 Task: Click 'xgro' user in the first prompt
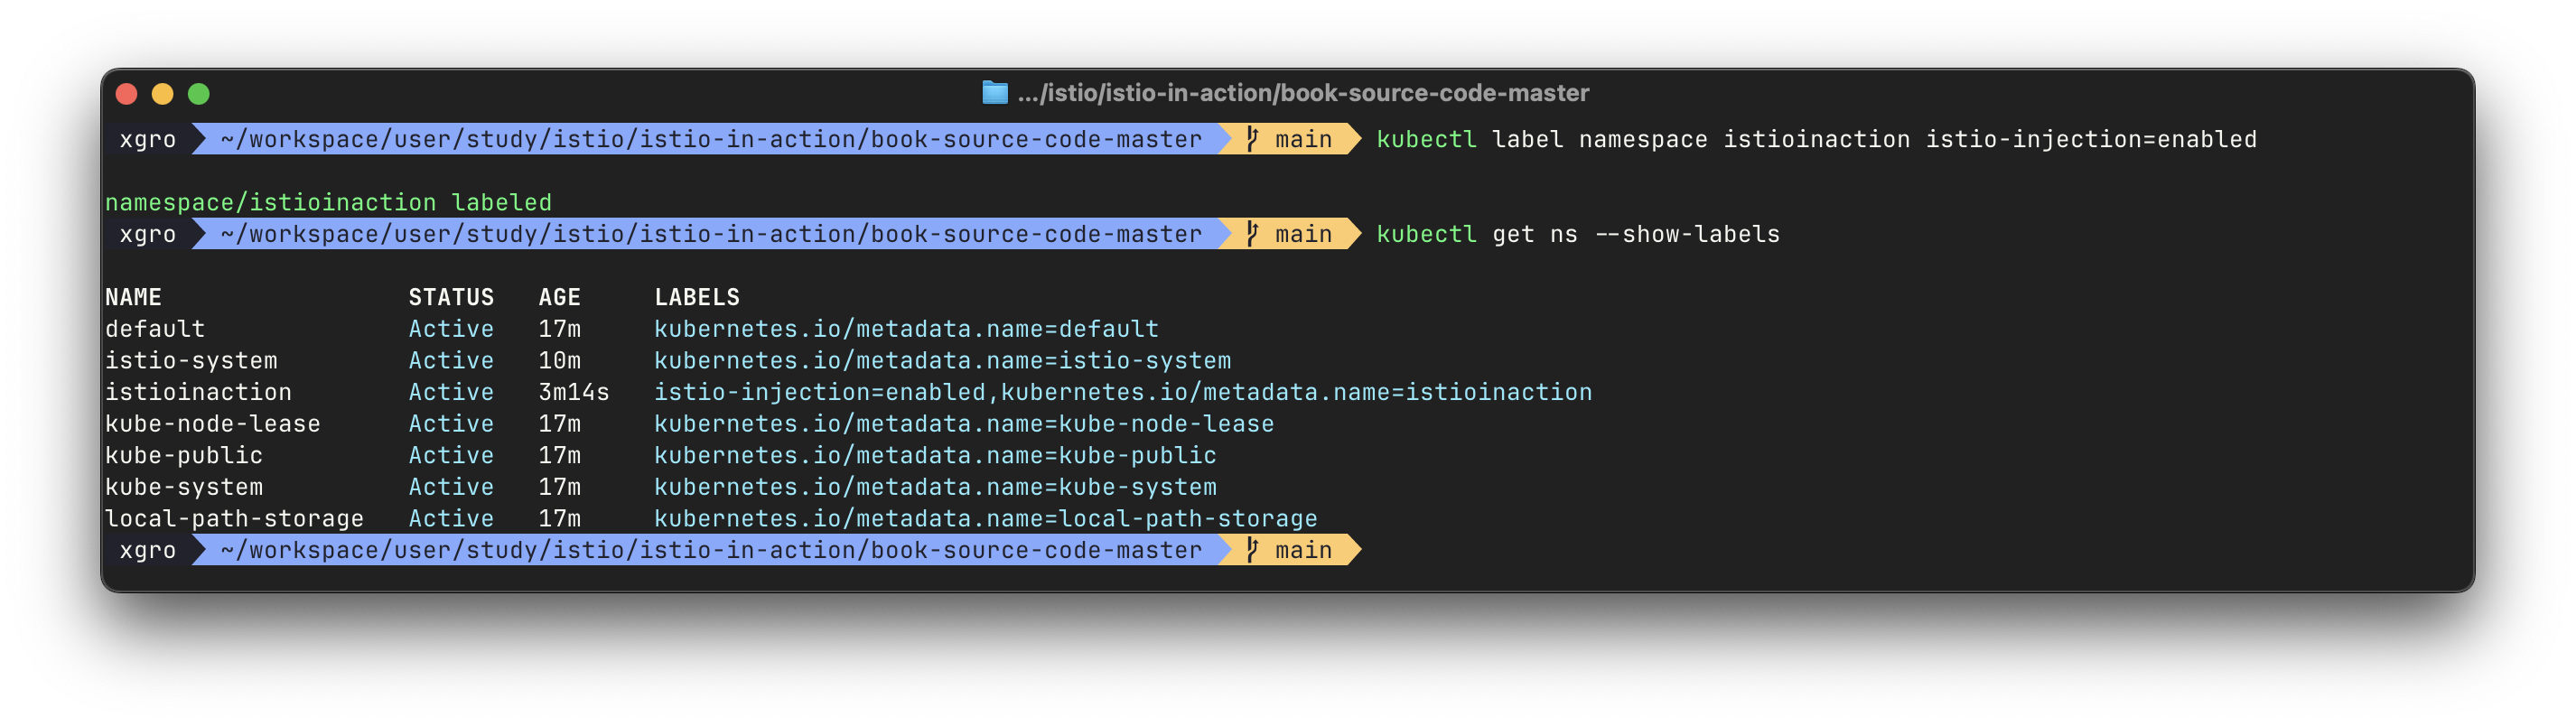148,140
